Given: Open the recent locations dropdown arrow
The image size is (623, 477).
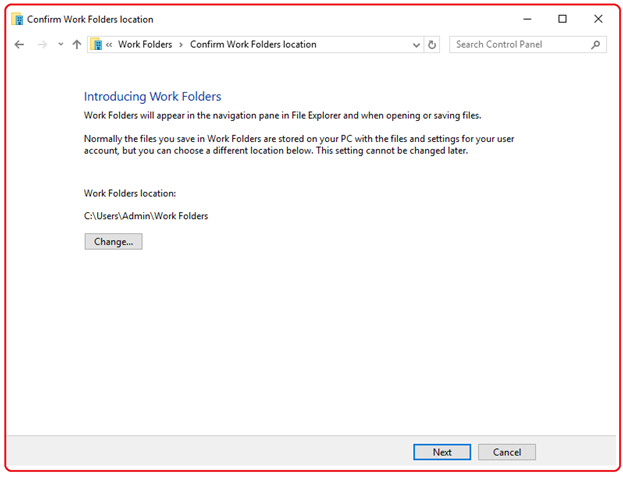Looking at the screenshot, I should coord(60,44).
